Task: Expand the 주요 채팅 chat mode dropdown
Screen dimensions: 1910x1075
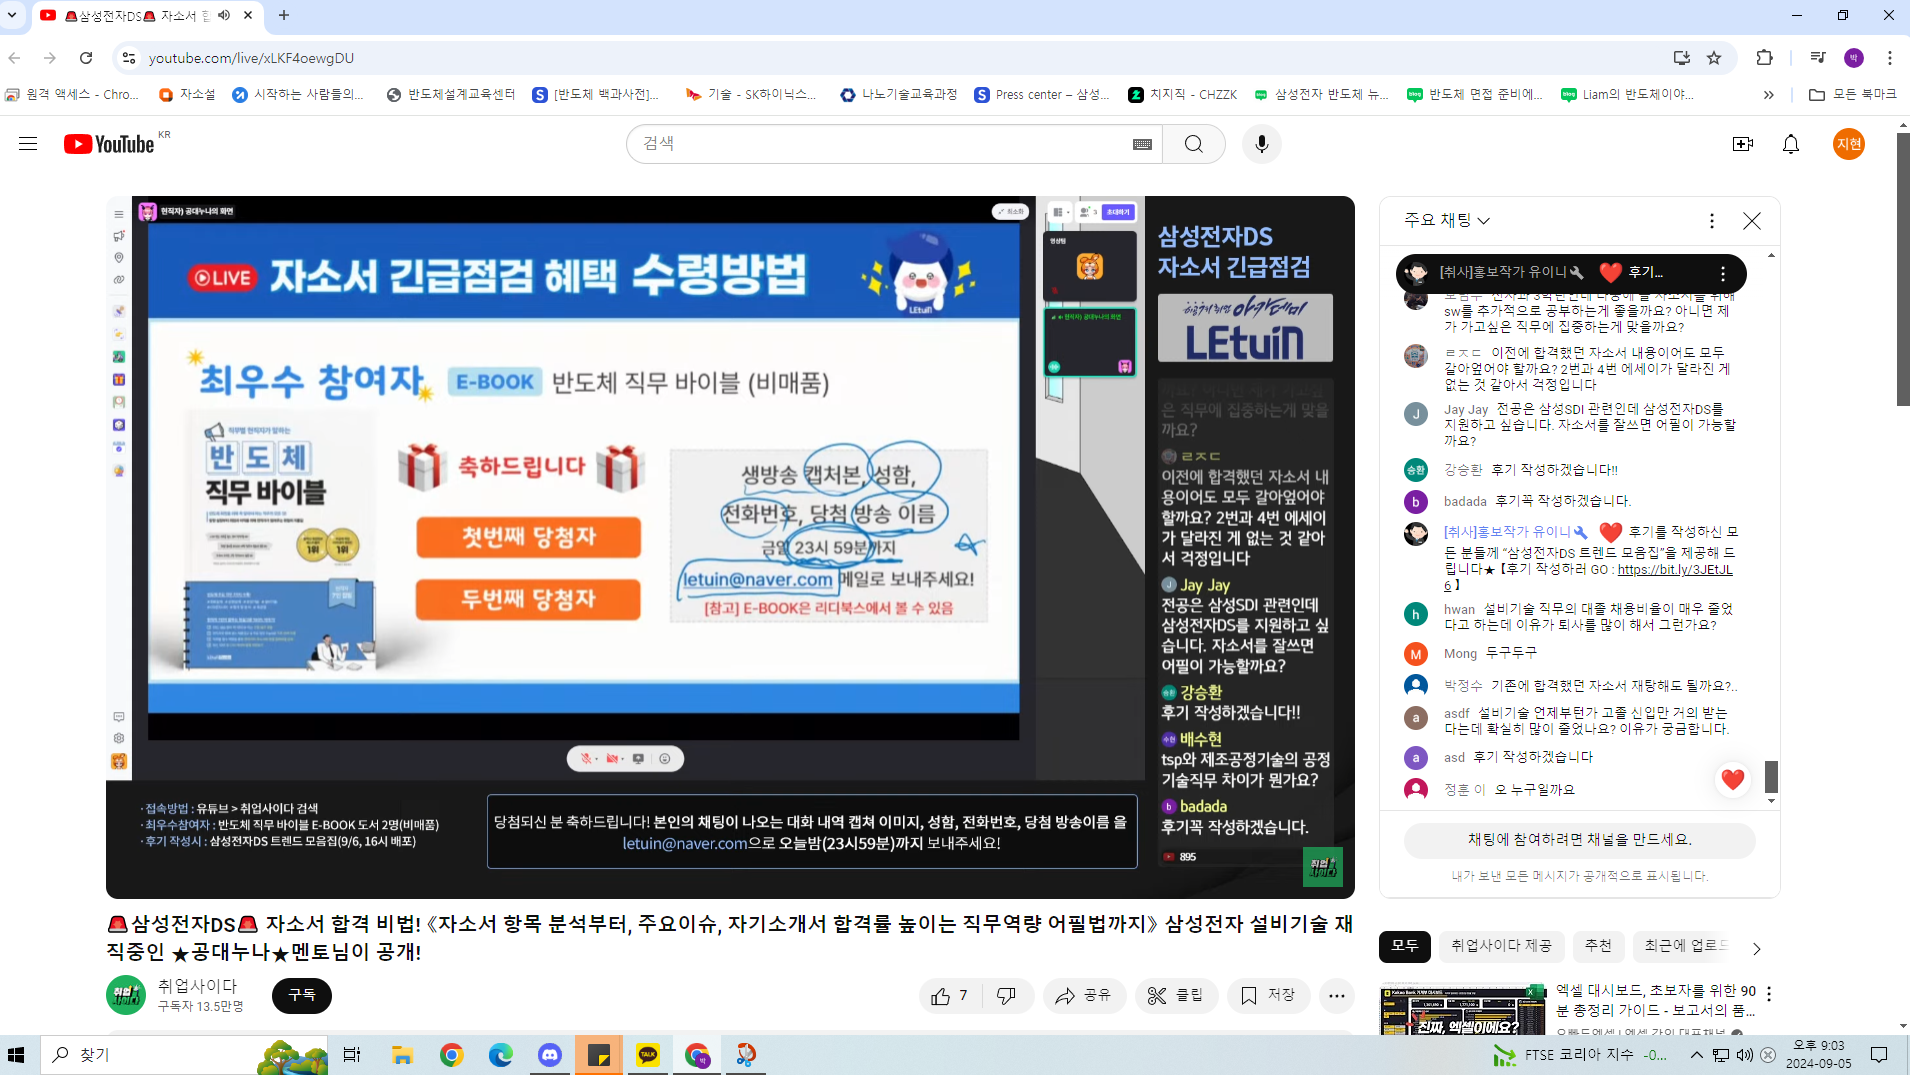Action: (x=1447, y=220)
